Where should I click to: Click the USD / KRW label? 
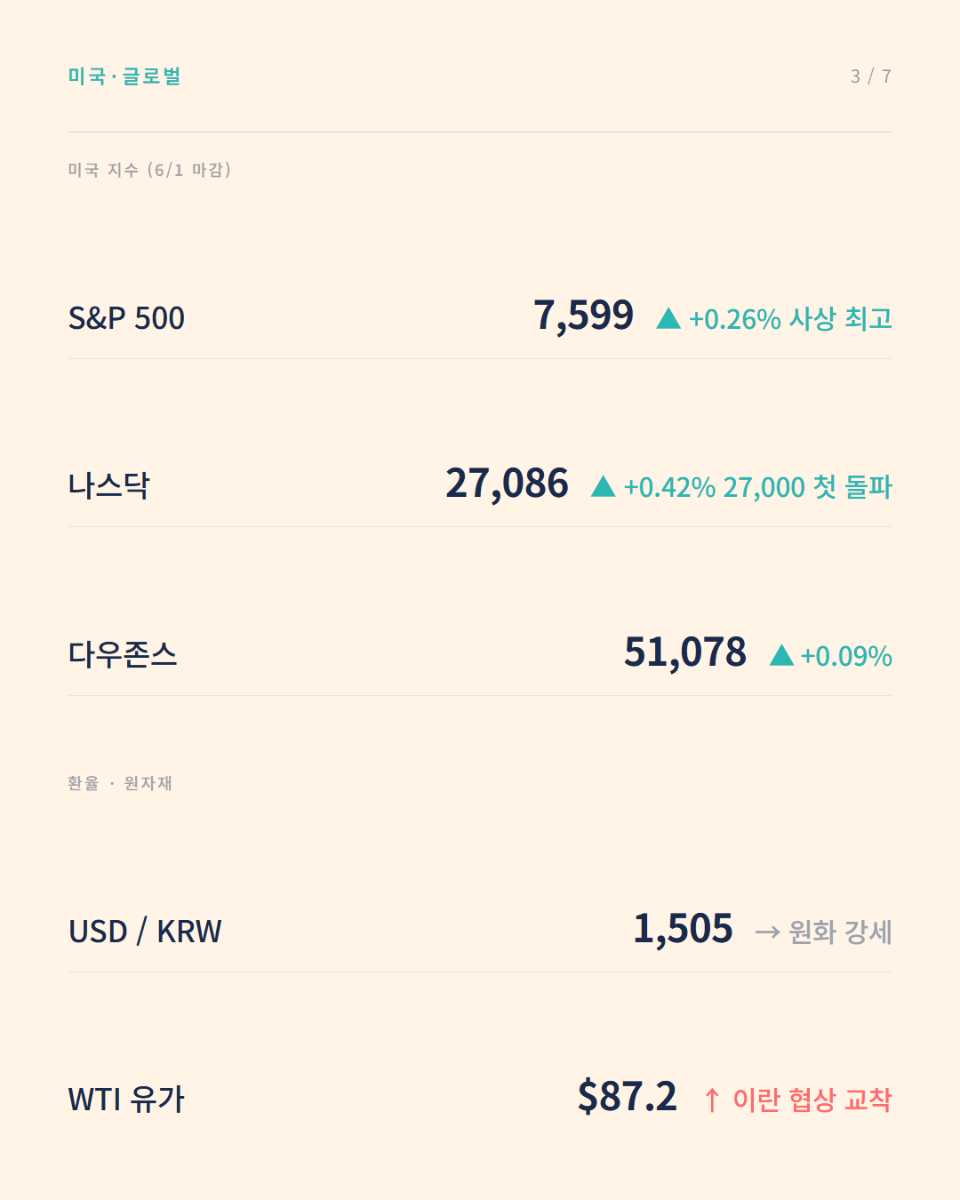tap(145, 932)
